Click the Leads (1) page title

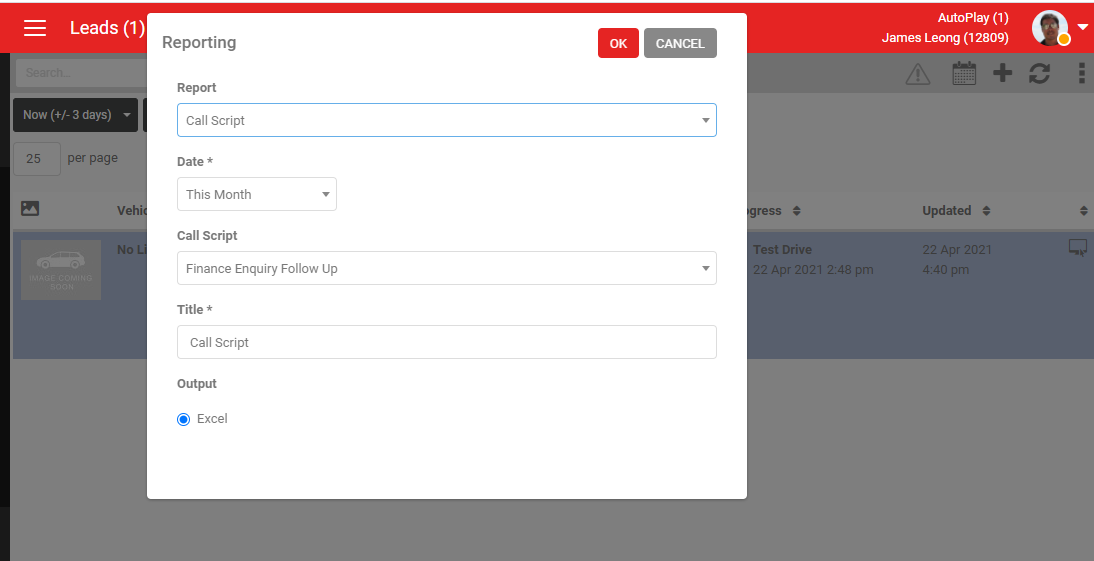[x=107, y=28]
